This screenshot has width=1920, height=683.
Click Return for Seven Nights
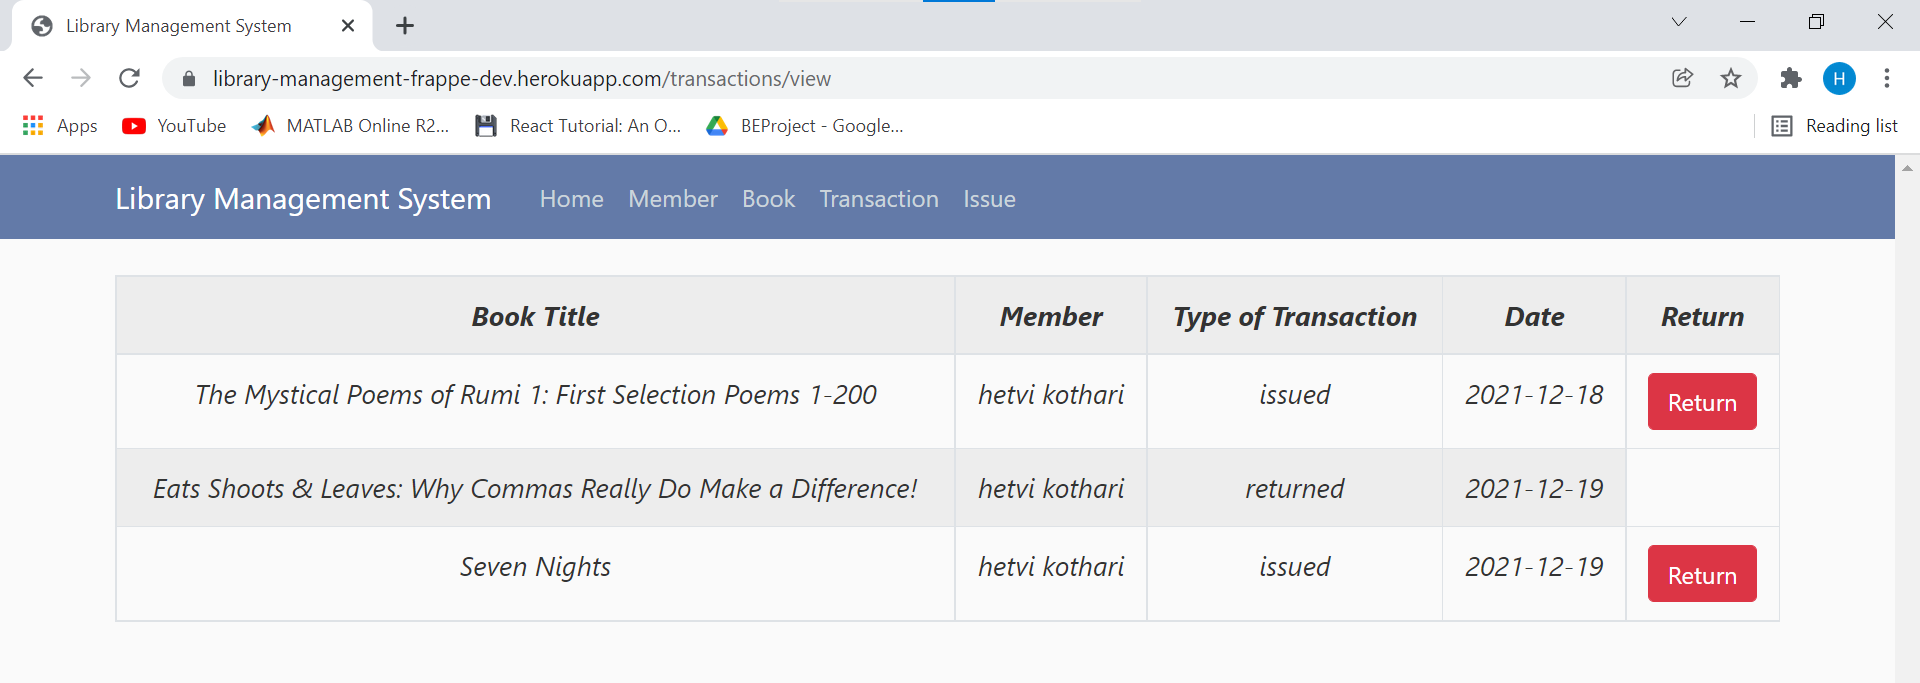click(1701, 574)
